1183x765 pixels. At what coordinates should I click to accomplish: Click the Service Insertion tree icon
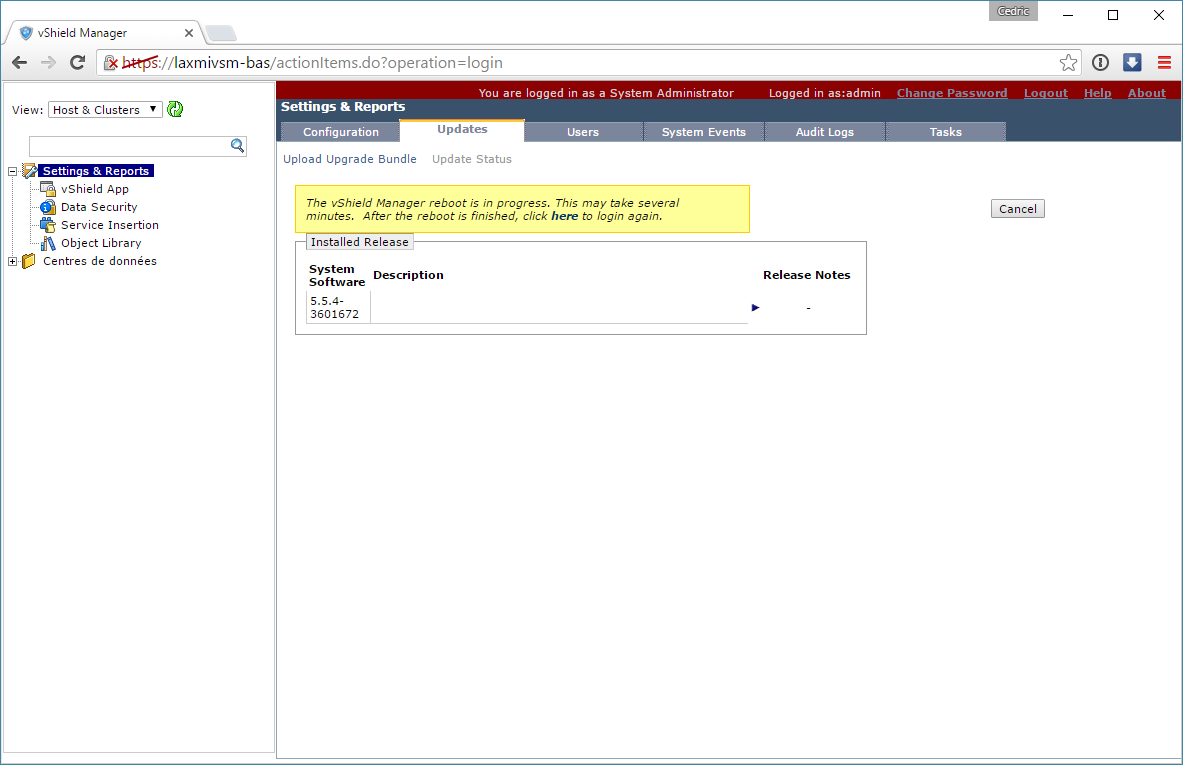point(48,225)
